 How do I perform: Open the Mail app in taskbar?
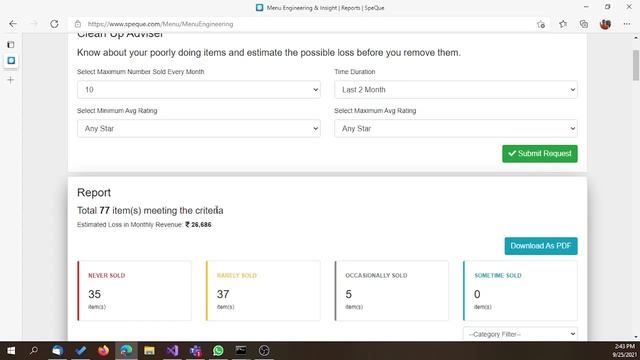coord(58,351)
